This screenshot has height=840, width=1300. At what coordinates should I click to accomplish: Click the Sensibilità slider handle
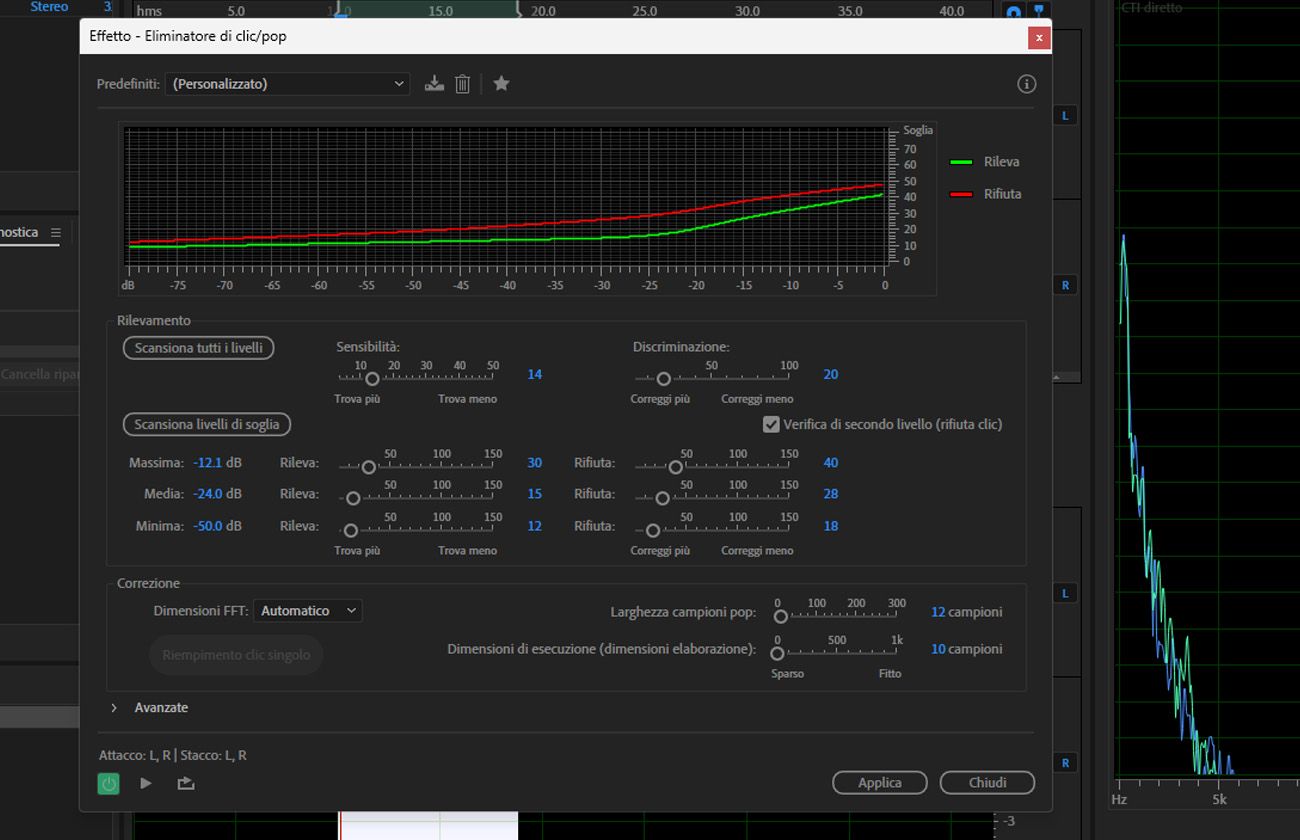tap(372, 379)
